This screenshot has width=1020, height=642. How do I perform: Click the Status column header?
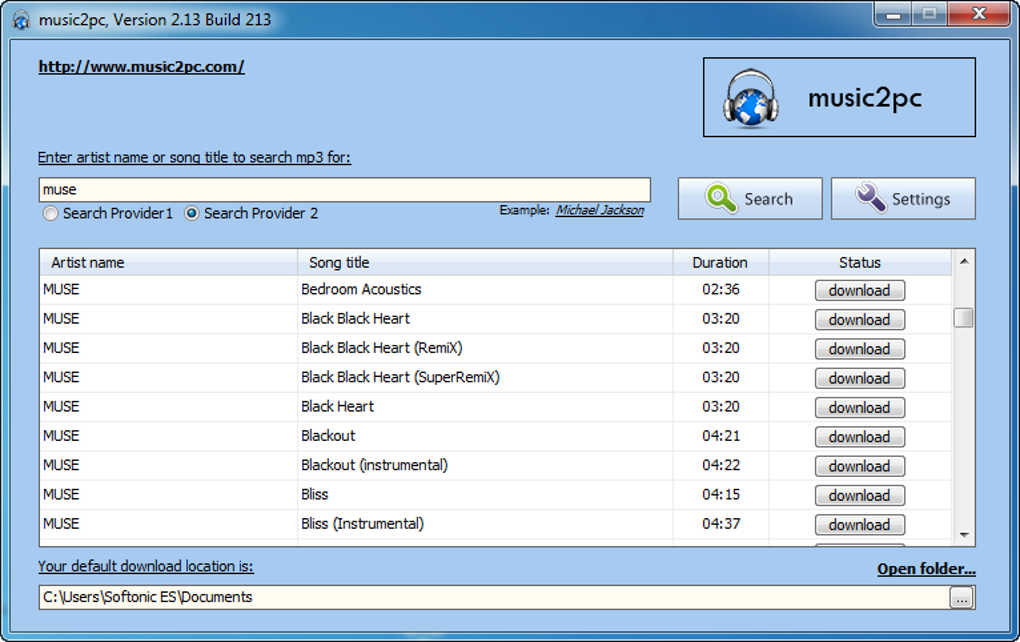coord(860,262)
